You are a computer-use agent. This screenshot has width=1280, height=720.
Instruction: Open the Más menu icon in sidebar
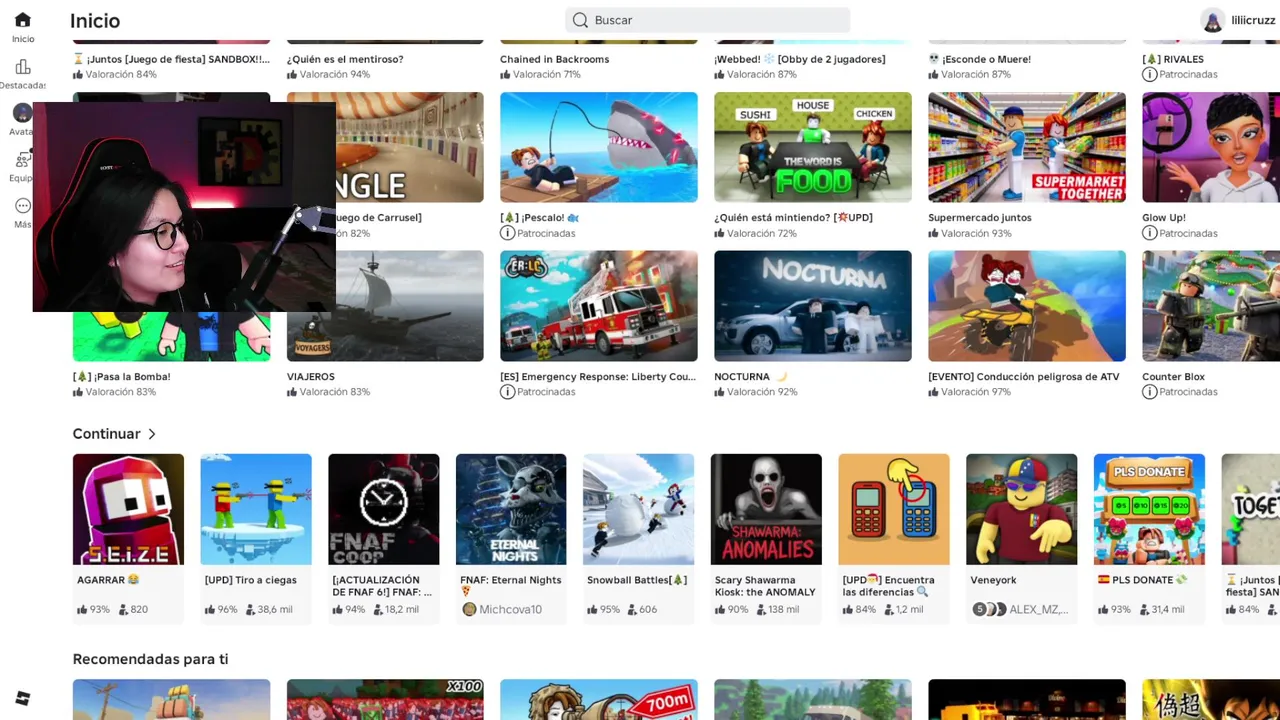pyautogui.click(x=22, y=205)
